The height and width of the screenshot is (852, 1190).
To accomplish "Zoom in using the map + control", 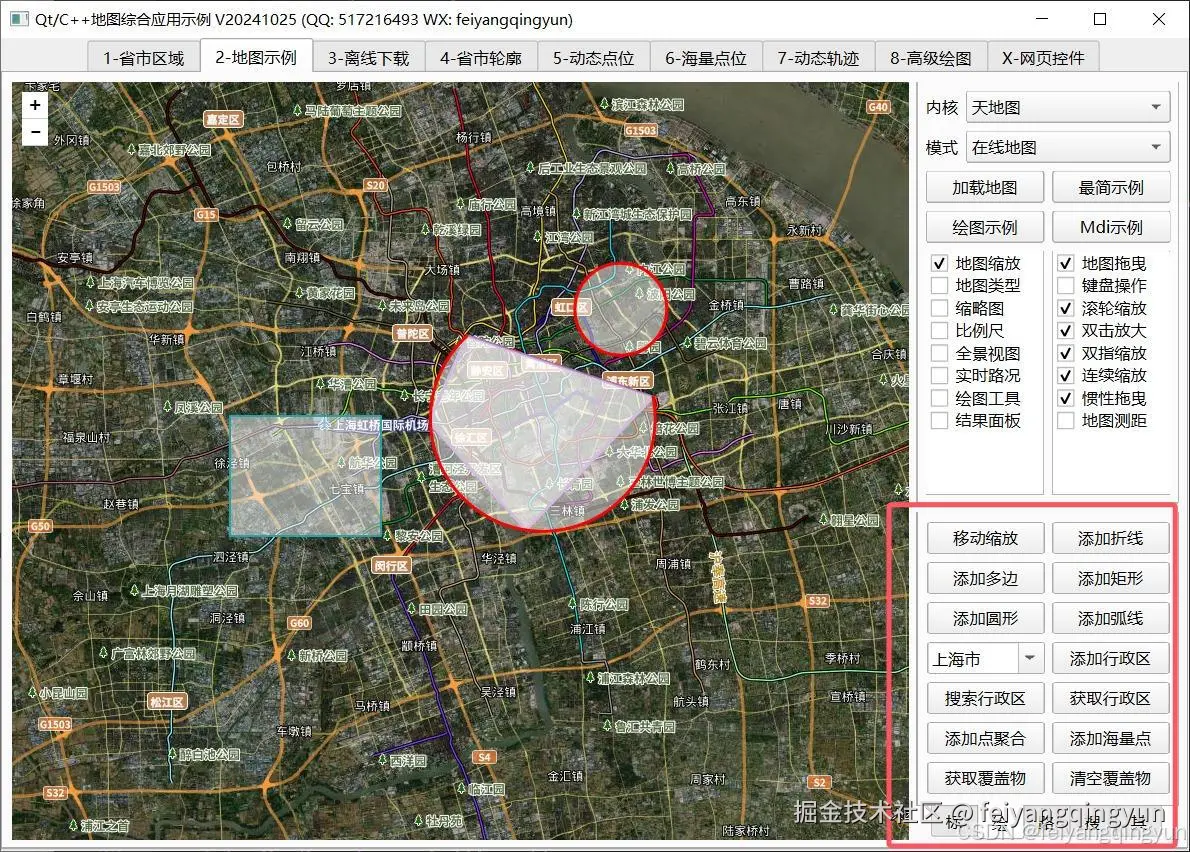I will 34,104.
